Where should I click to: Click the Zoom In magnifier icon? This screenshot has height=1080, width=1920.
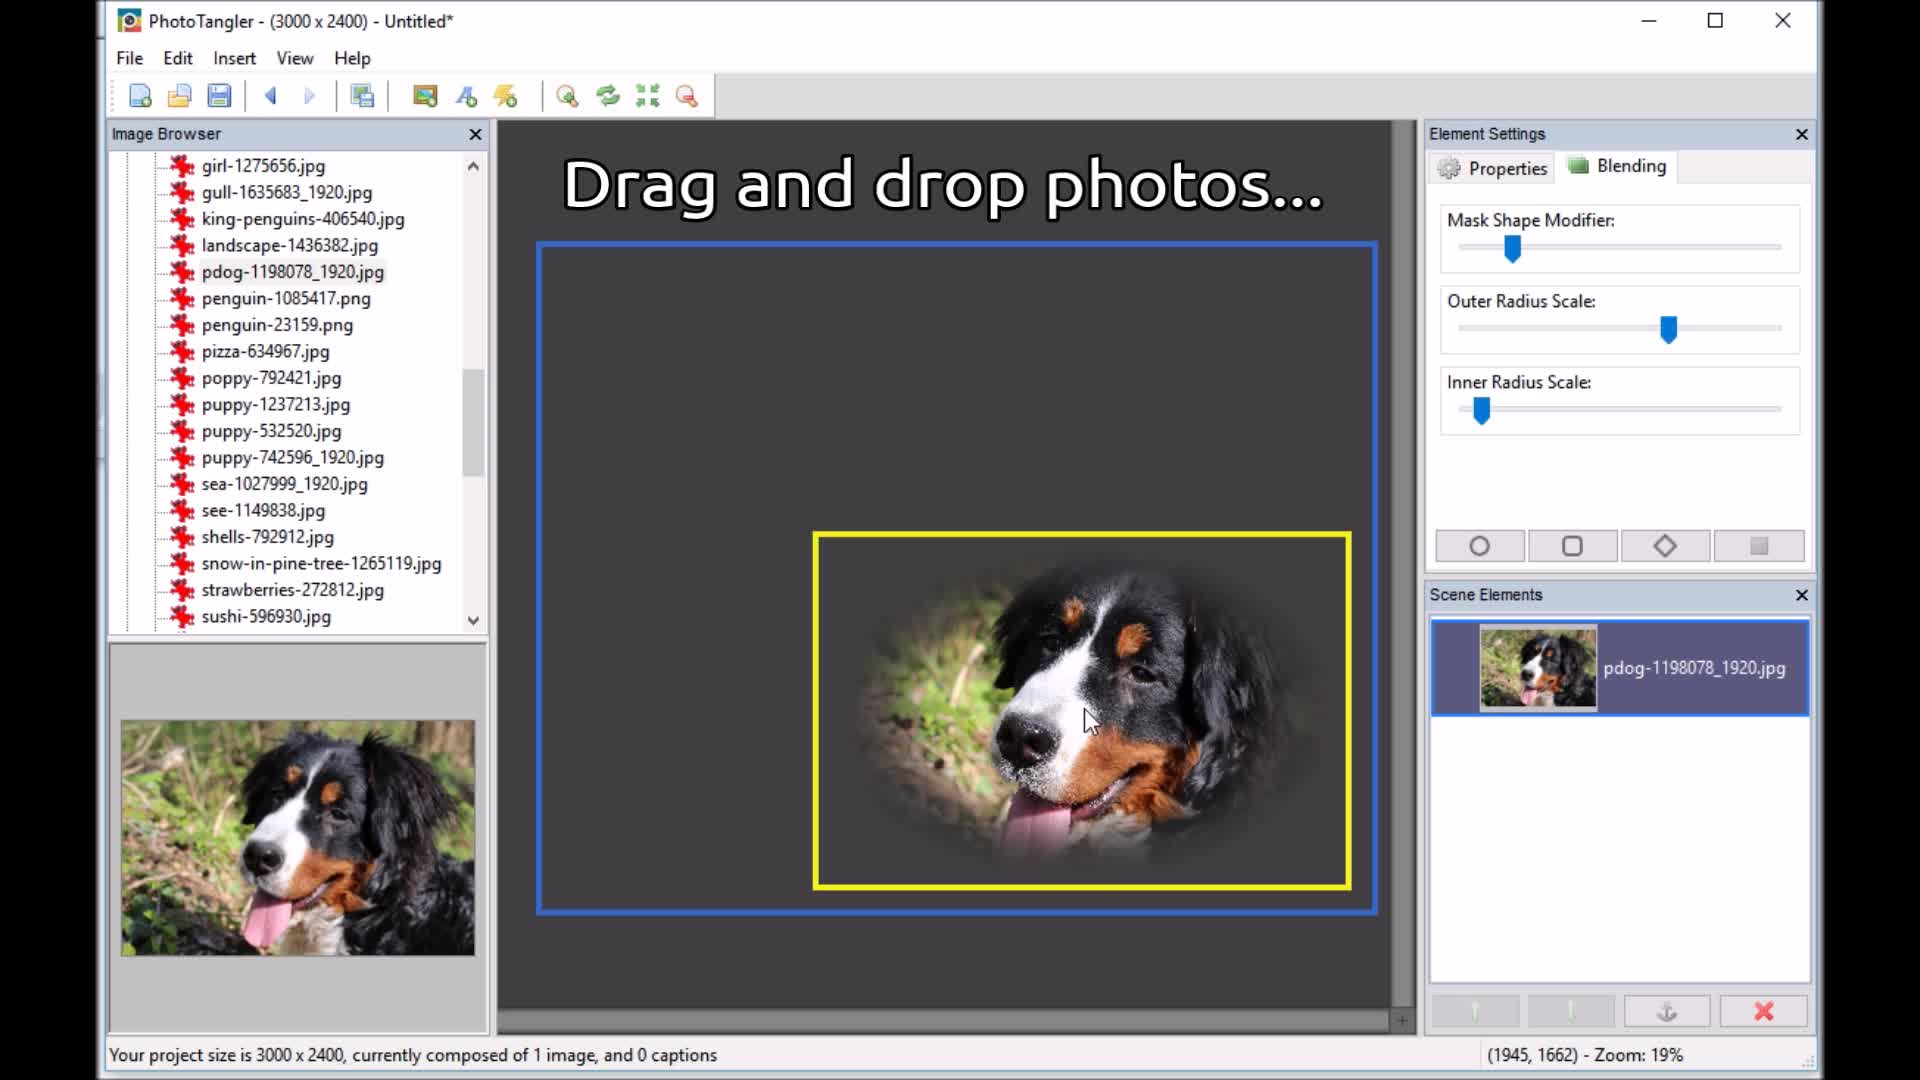[567, 96]
